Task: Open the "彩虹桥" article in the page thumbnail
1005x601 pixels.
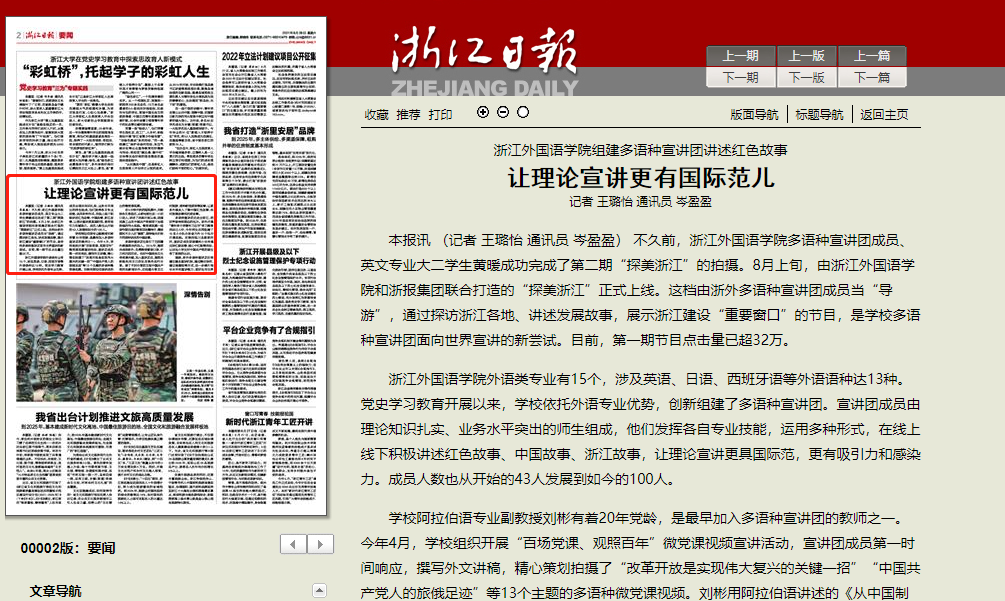Action: point(116,72)
